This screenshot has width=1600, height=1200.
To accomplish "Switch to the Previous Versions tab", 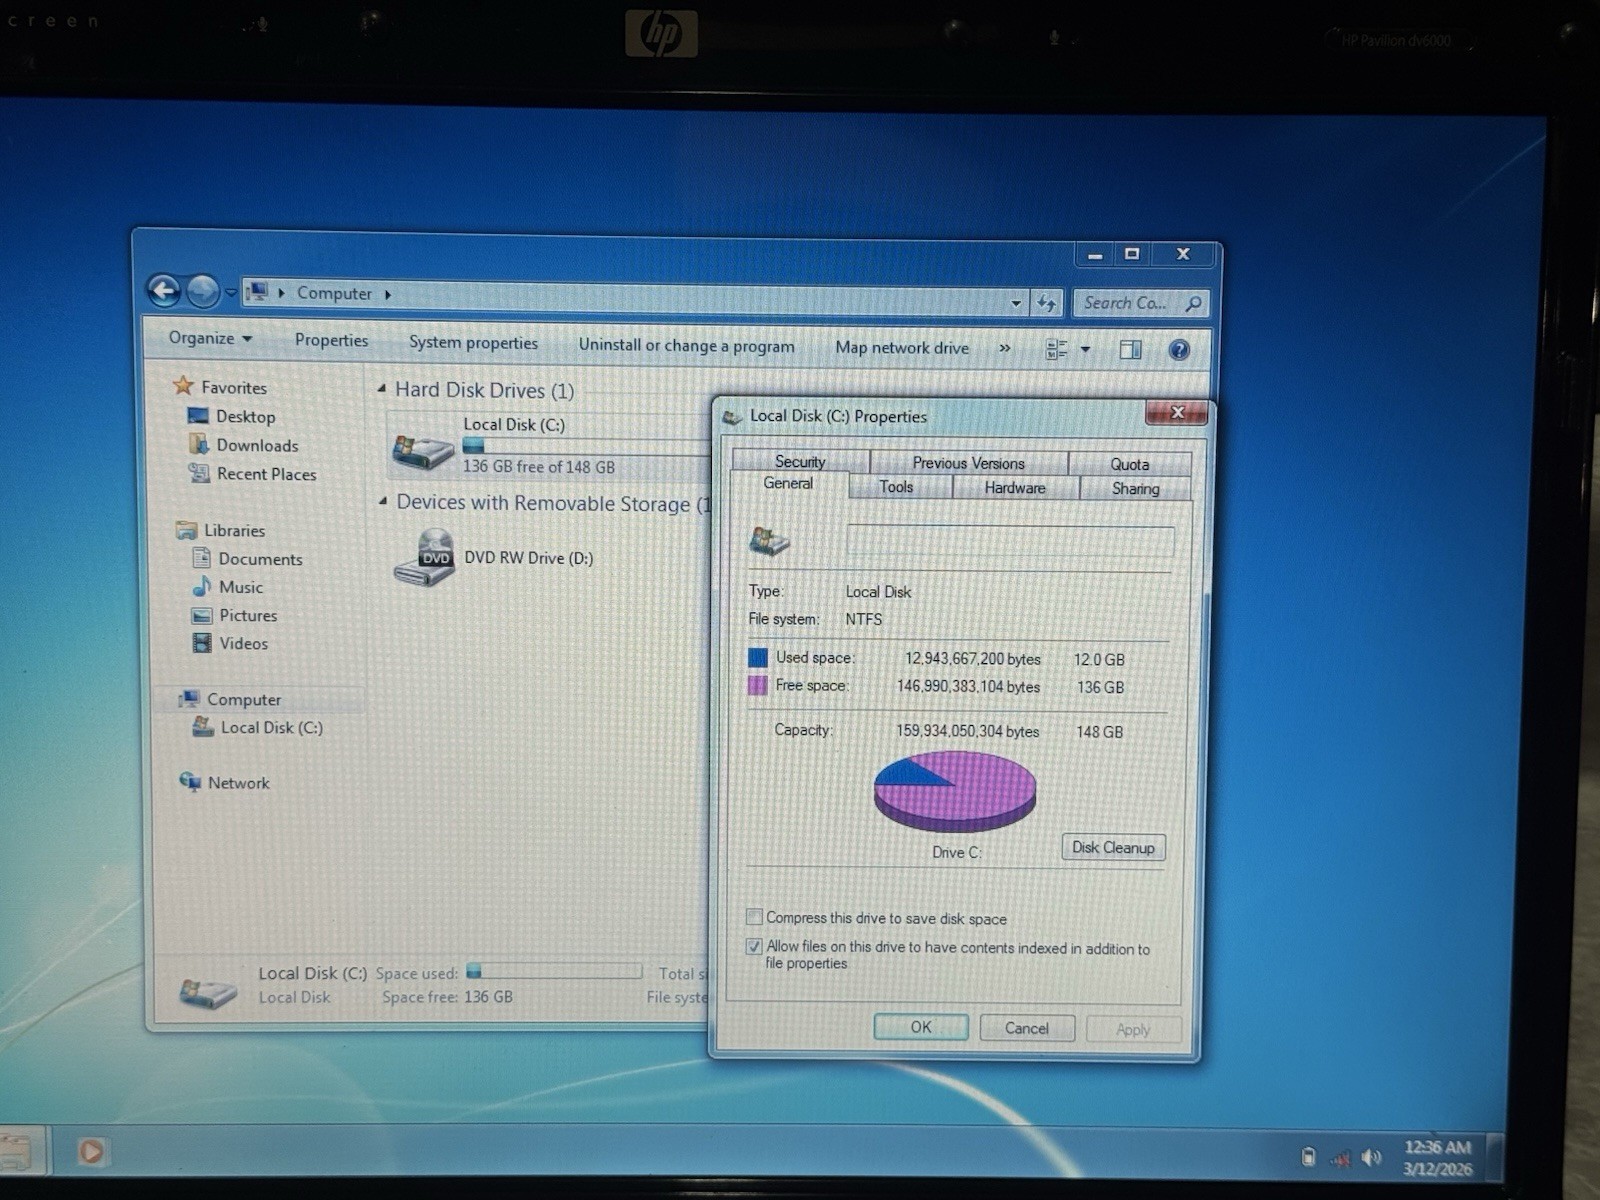I will click(968, 463).
